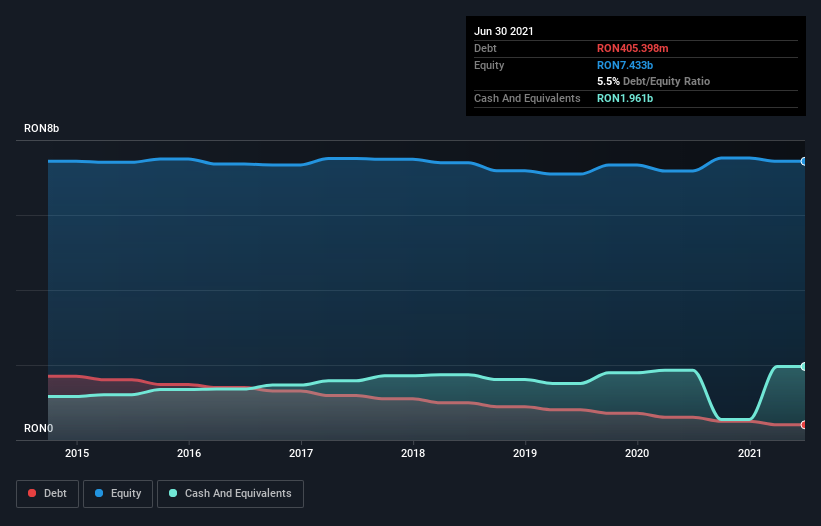Click the 2016 x-axis label
Screen dimensions: 821x526
(189, 453)
